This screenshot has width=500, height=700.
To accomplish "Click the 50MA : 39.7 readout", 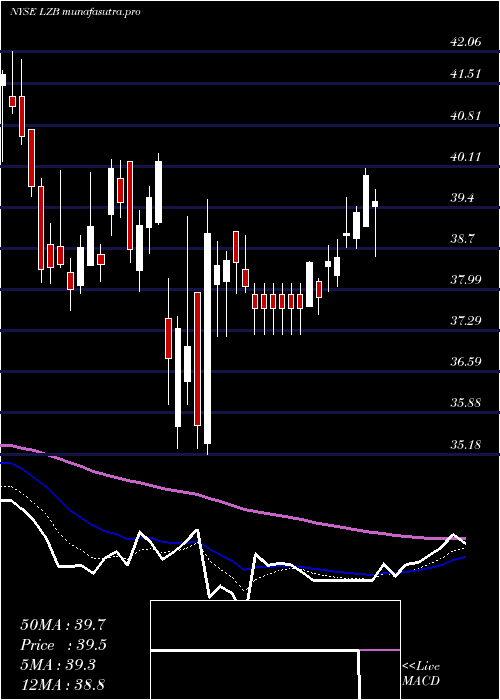I will coord(63,625).
